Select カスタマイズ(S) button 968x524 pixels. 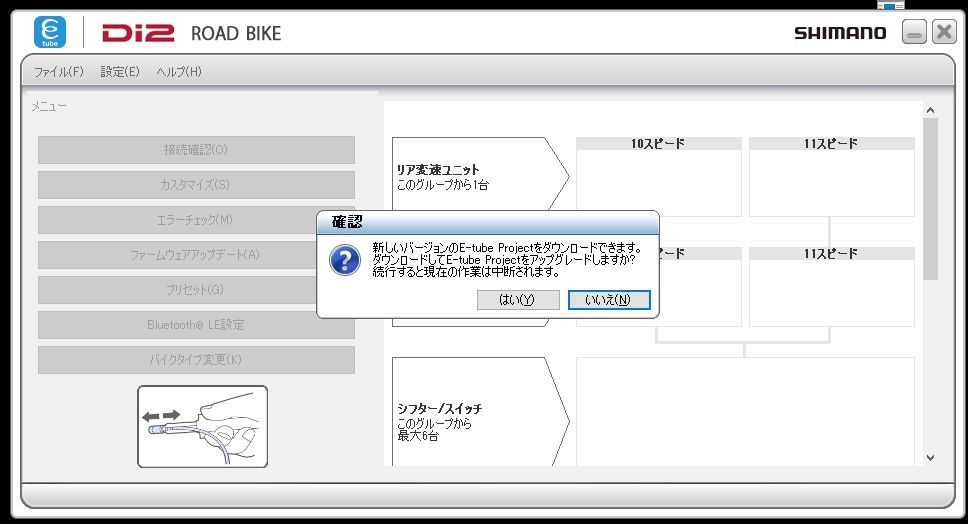pos(196,185)
